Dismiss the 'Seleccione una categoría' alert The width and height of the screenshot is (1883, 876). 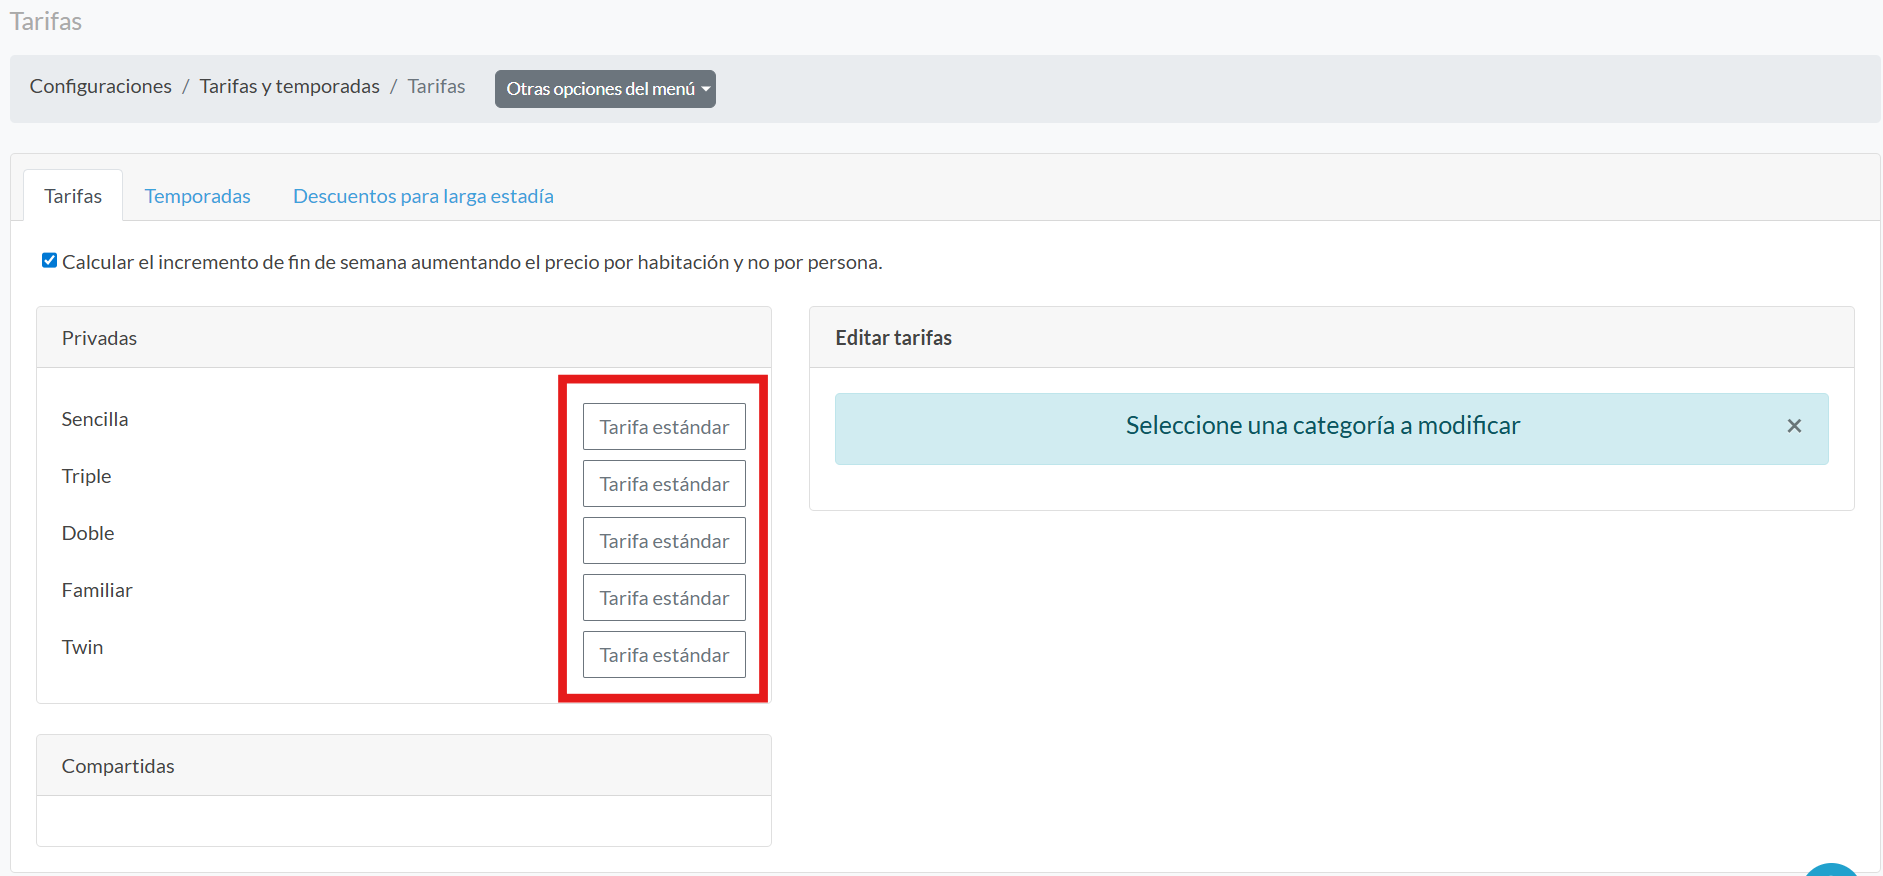click(1794, 426)
